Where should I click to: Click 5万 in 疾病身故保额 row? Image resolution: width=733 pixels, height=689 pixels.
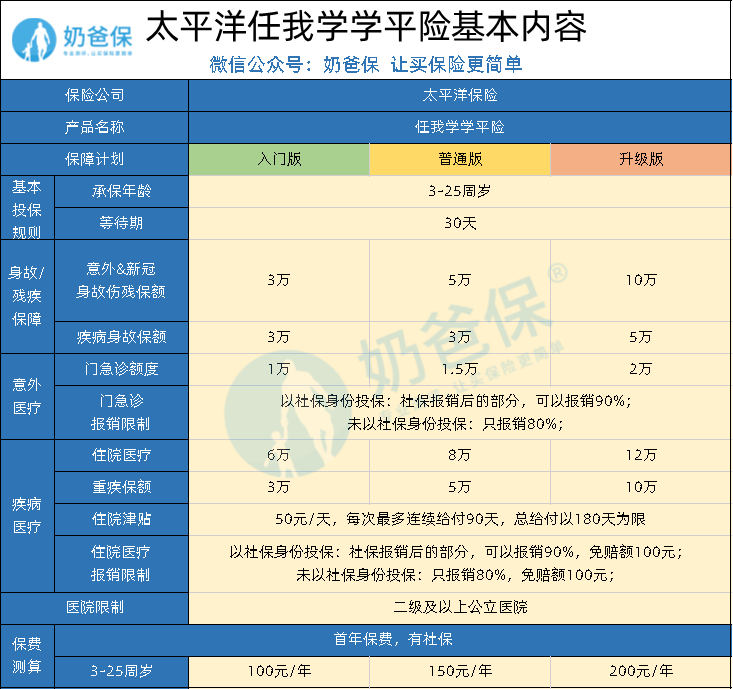pos(640,337)
